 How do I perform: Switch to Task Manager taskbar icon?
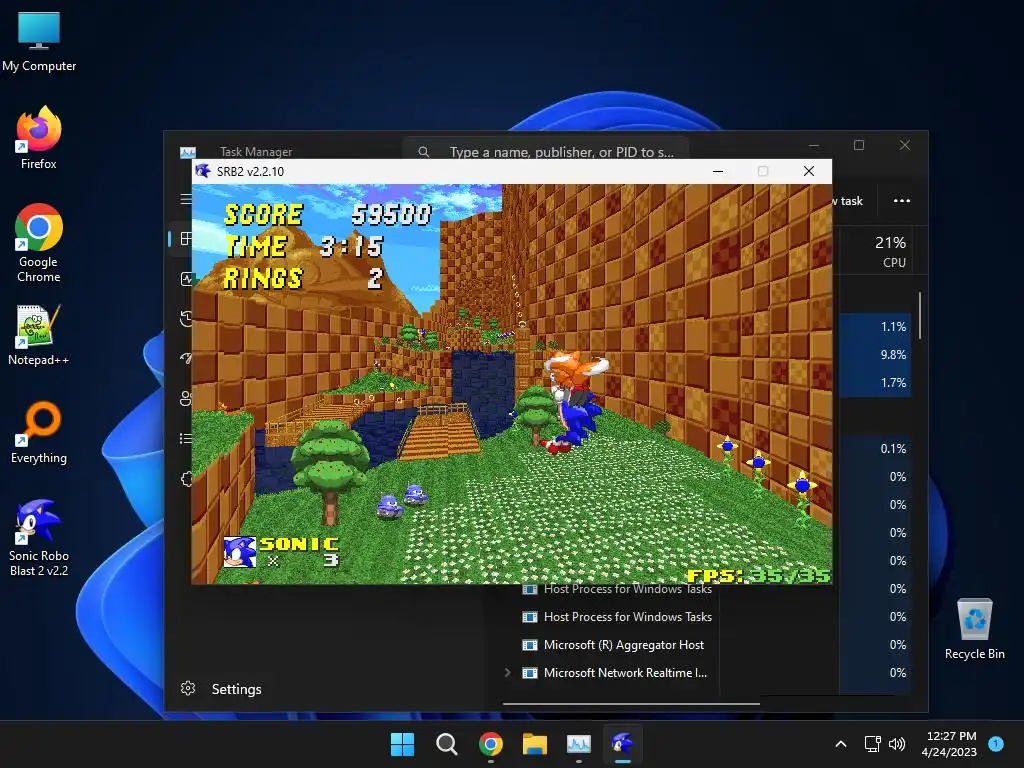579,744
